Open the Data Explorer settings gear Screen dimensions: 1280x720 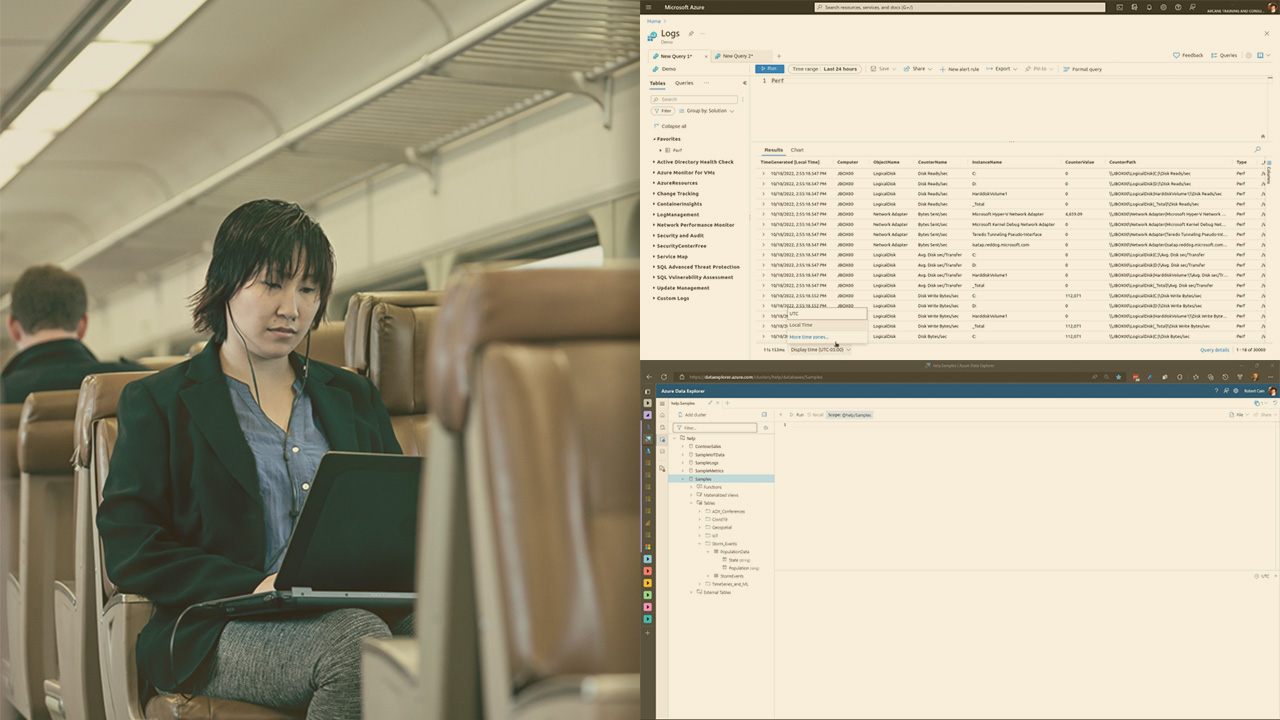pyautogui.click(x=1236, y=391)
